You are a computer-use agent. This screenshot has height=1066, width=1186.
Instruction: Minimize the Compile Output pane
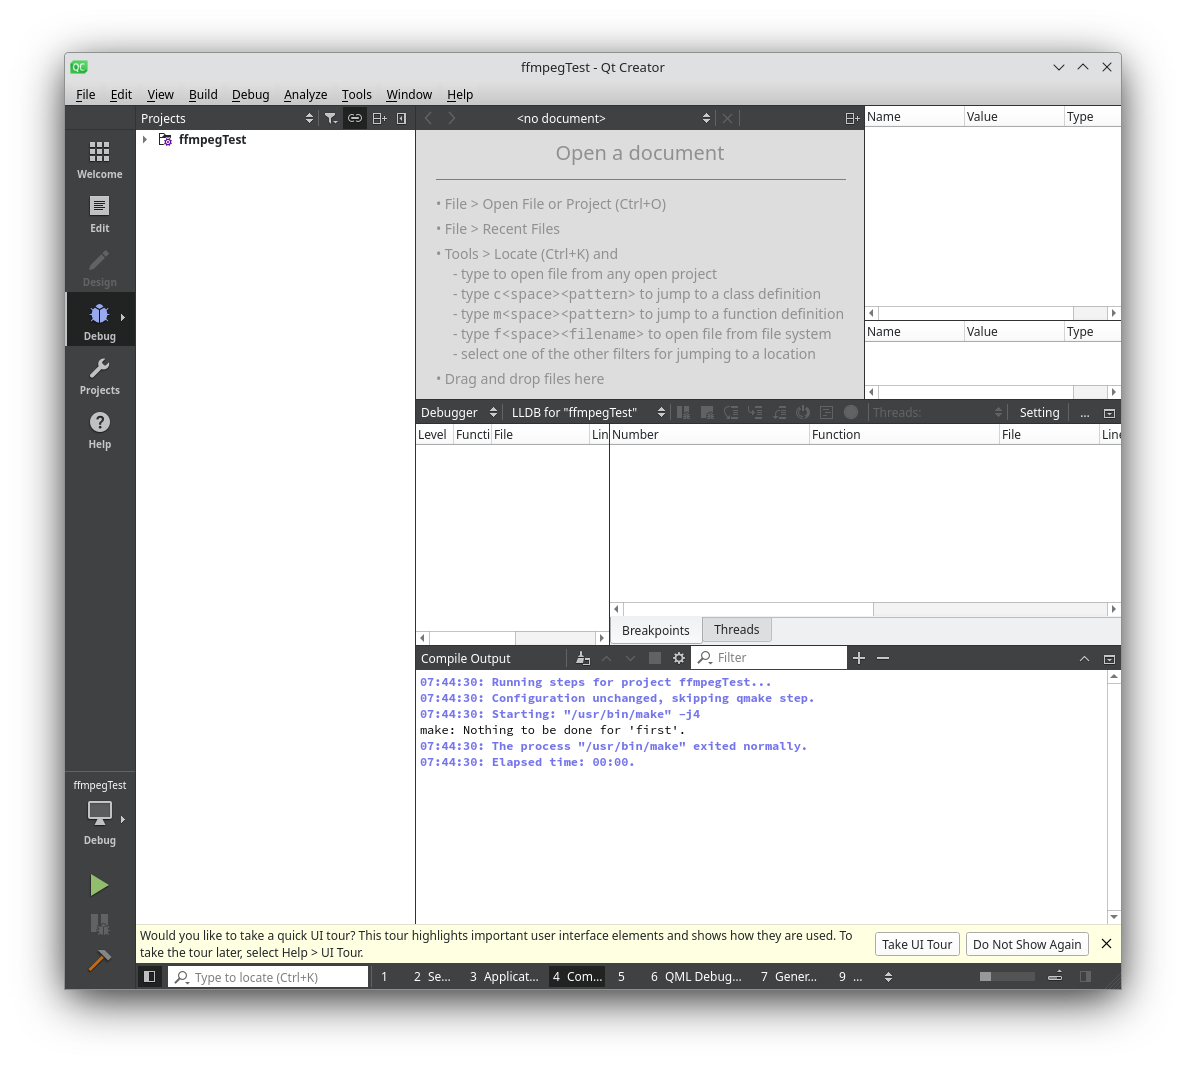tap(1084, 659)
